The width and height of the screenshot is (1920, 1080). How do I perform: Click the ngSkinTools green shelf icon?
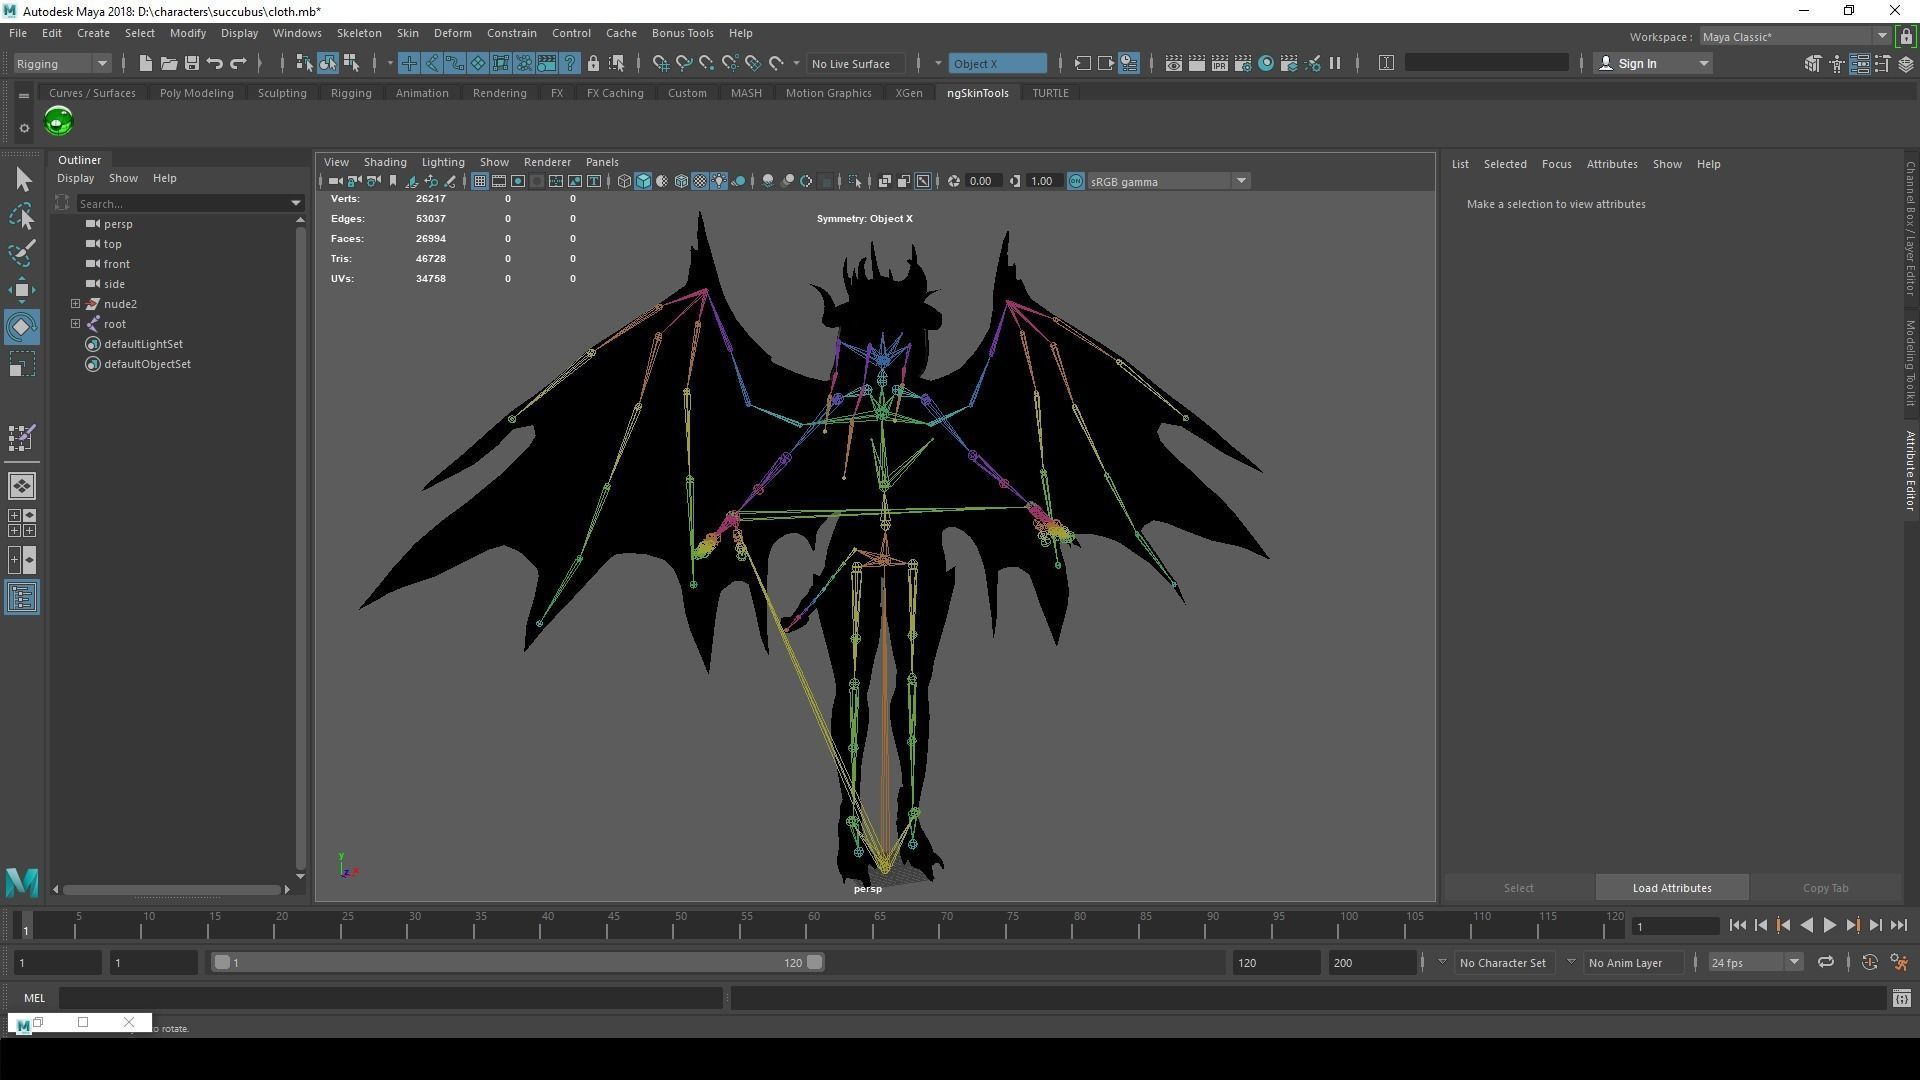point(59,122)
